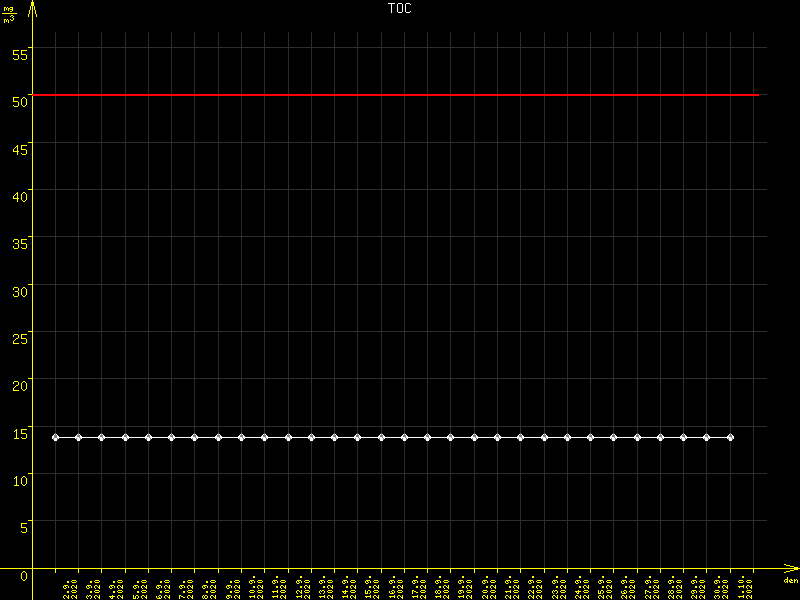Click the TOC chart title
The width and height of the screenshot is (800, 600).
399,8
